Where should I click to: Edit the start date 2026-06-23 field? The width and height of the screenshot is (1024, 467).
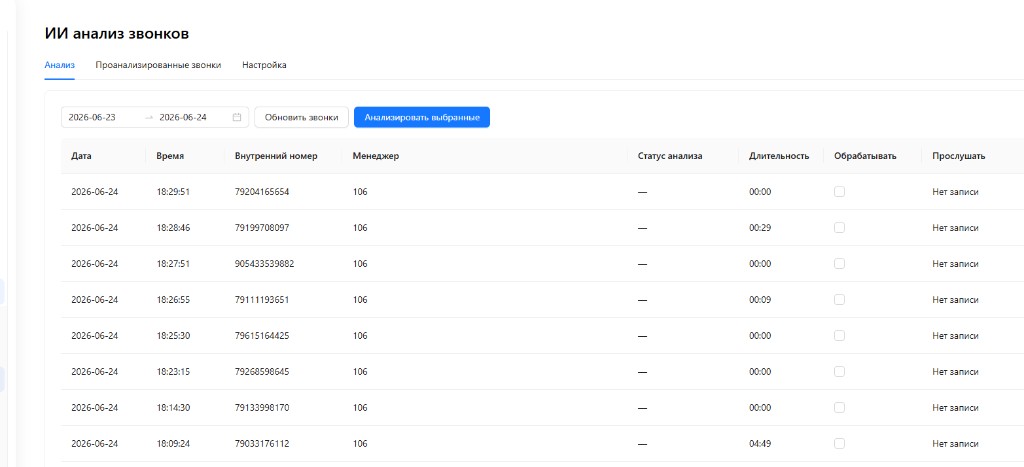coord(92,118)
